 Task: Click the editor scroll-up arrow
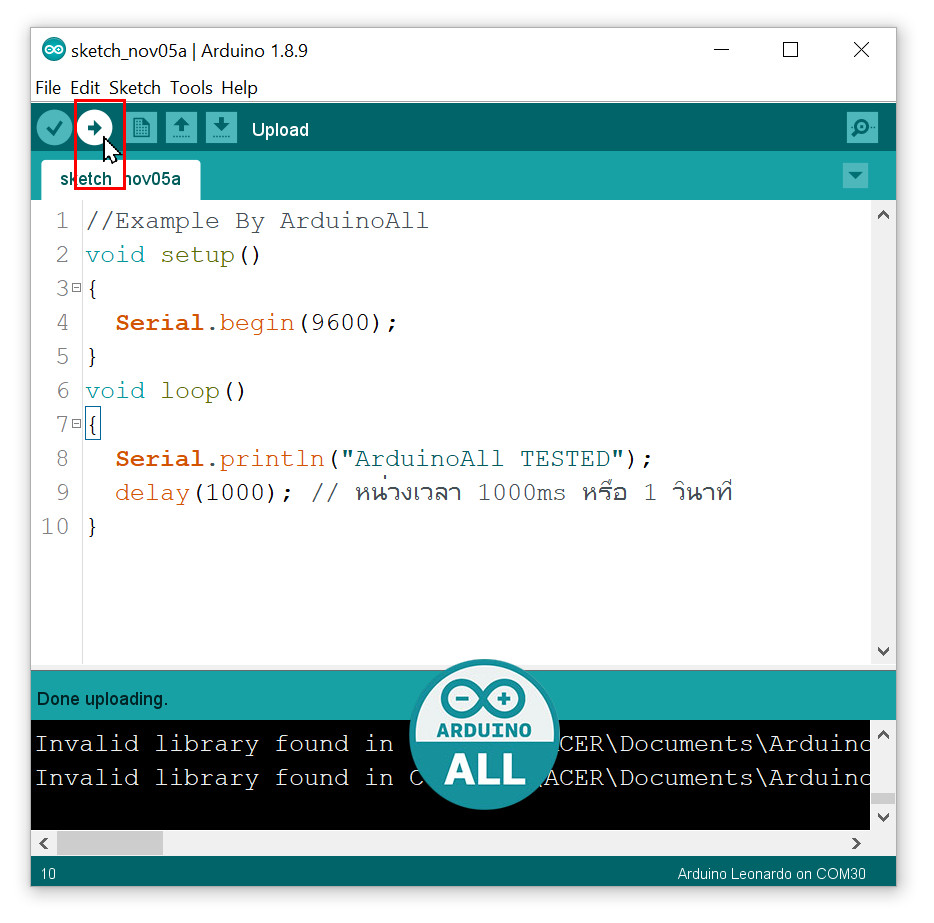point(883,215)
